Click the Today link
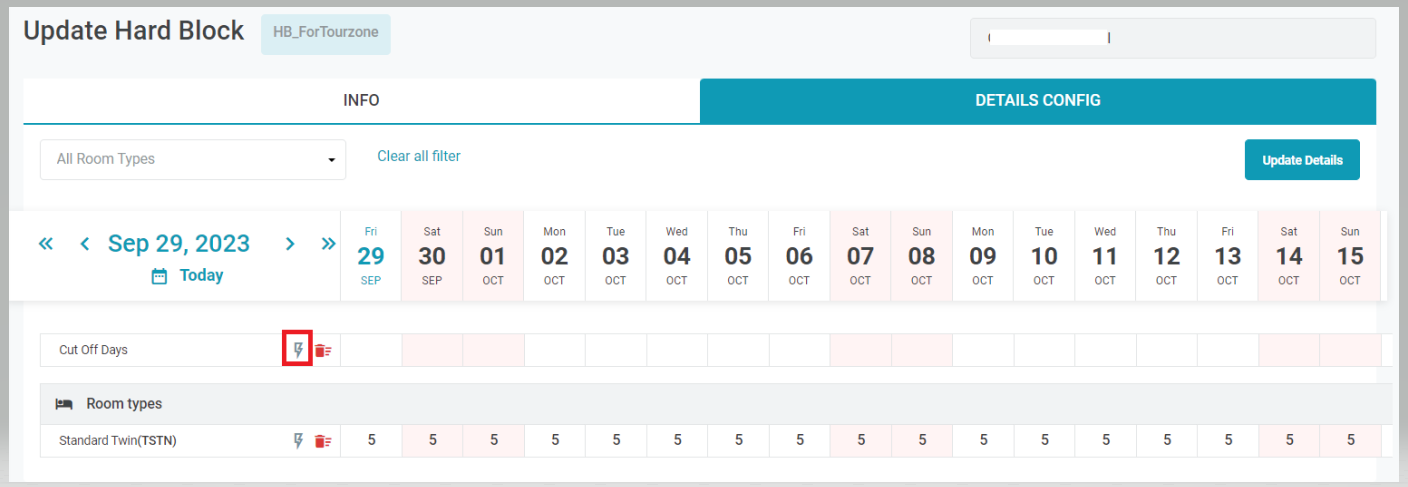 point(201,276)
